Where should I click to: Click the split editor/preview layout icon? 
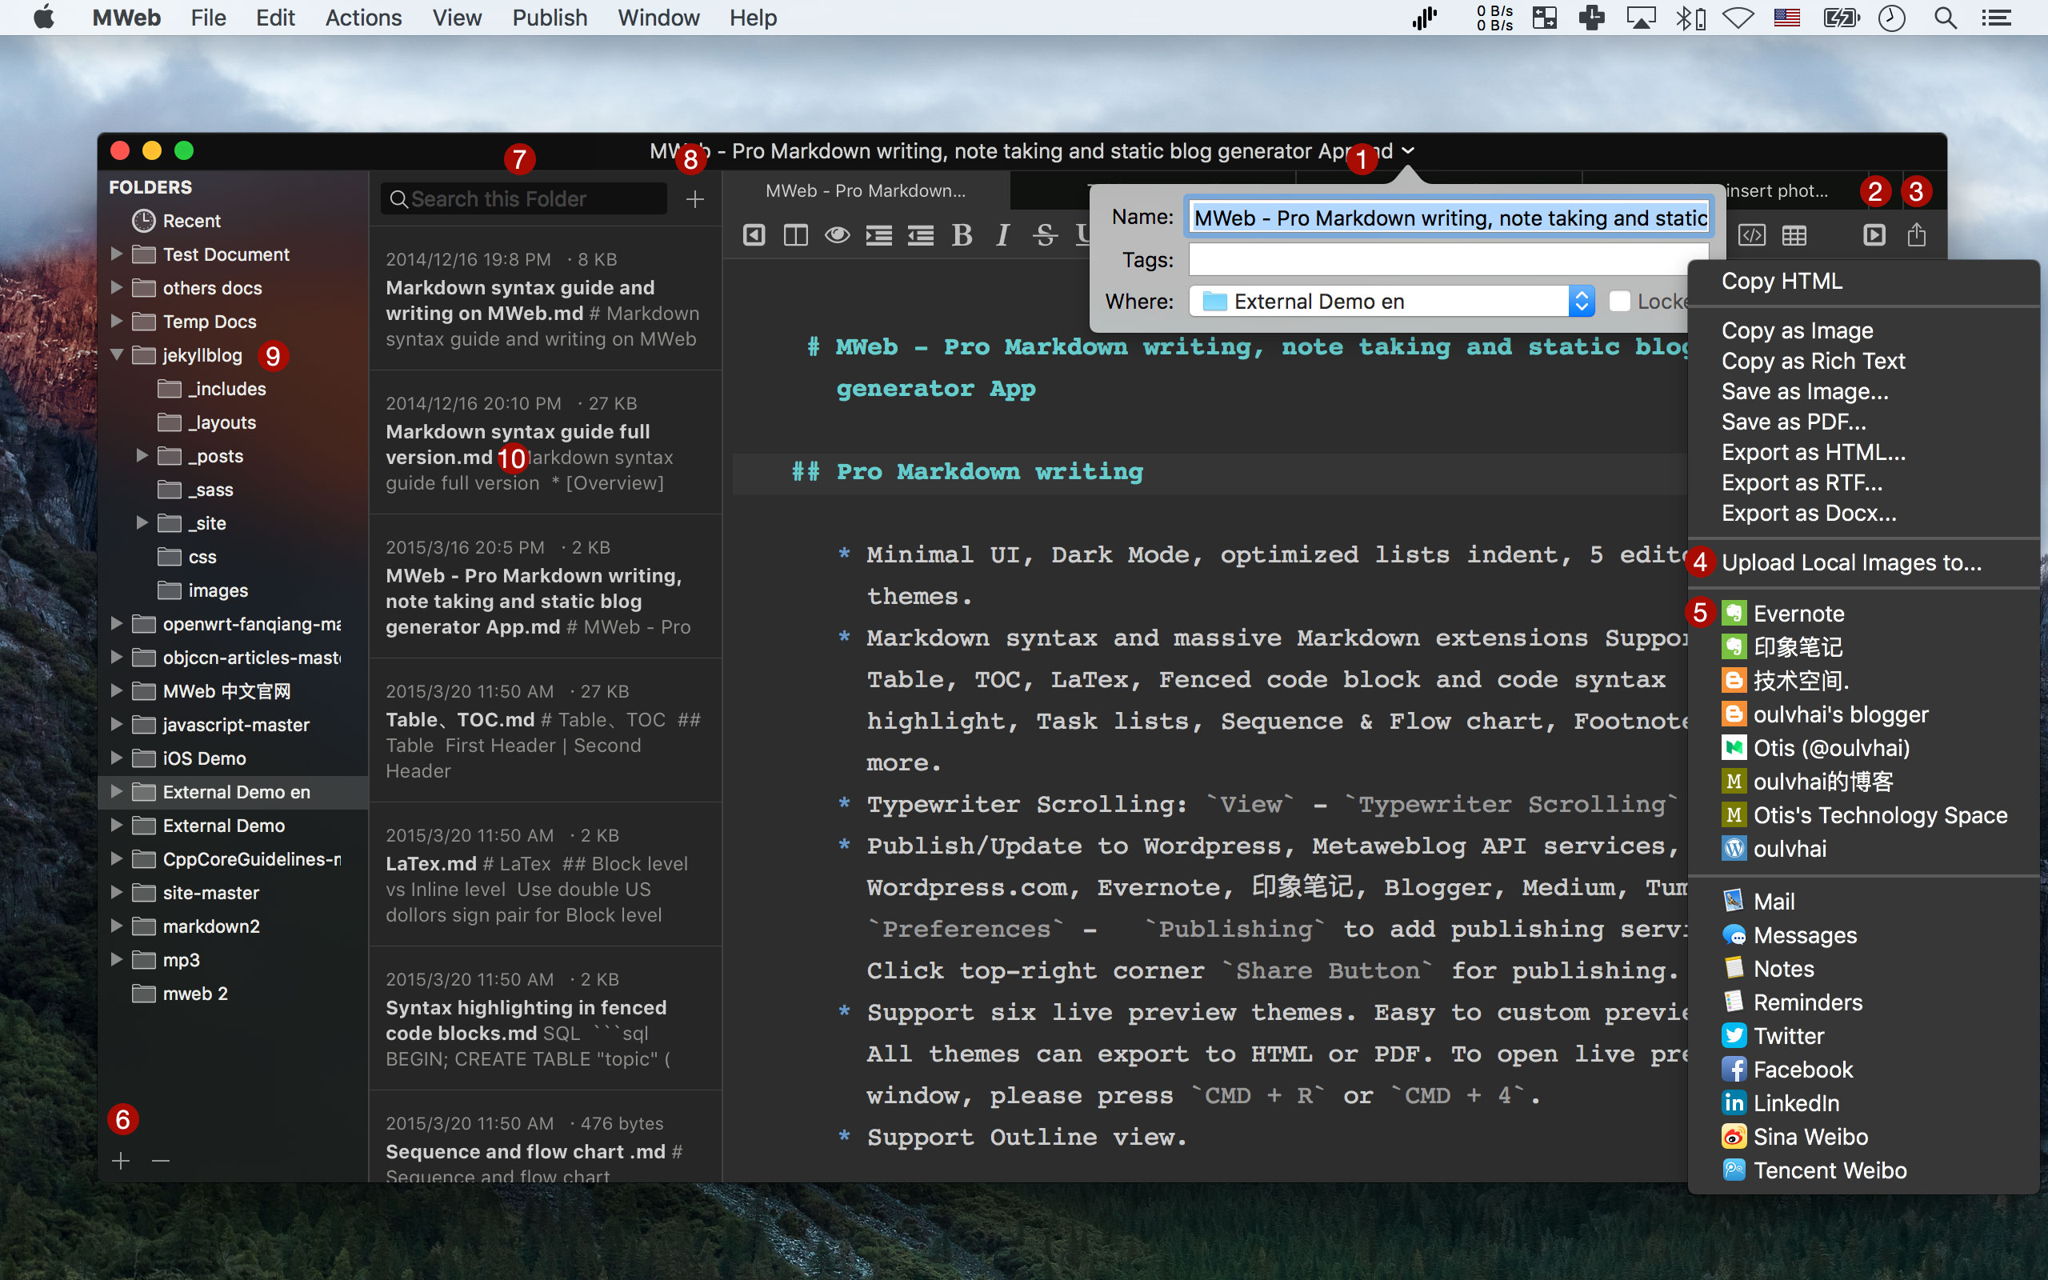(796, 235)
